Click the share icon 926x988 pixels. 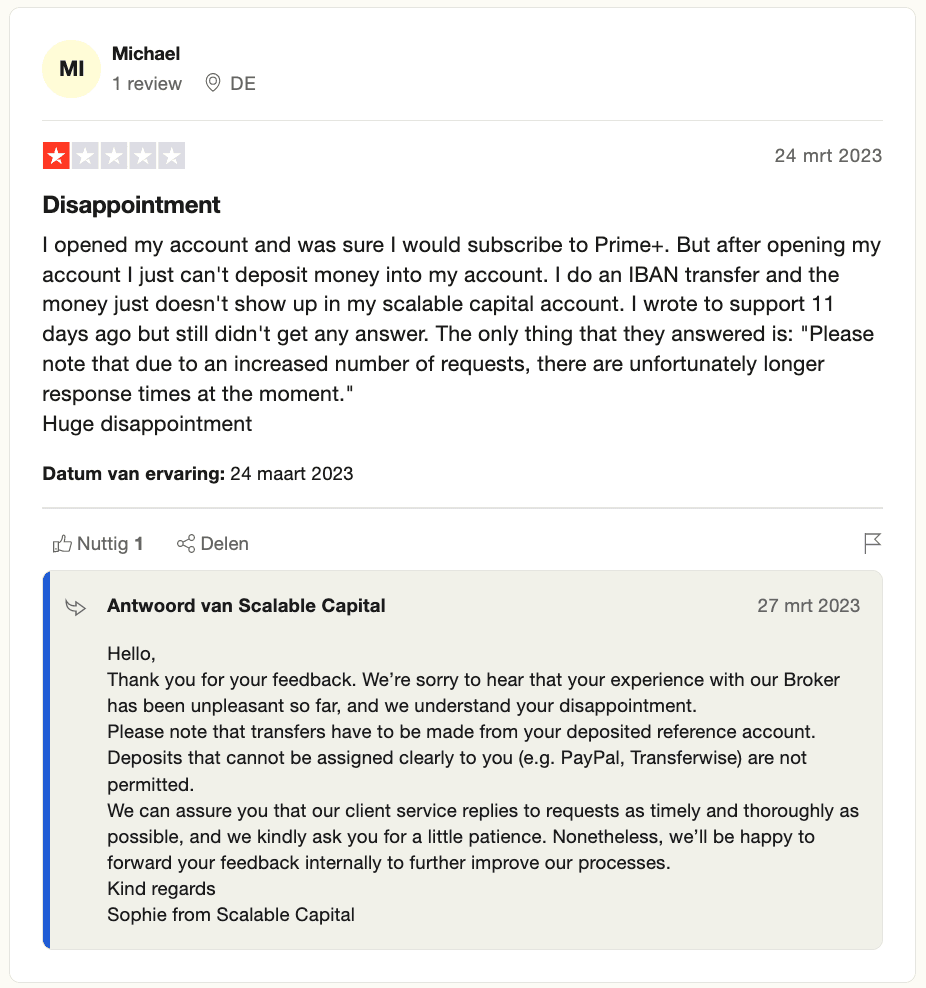click(185, 544)
